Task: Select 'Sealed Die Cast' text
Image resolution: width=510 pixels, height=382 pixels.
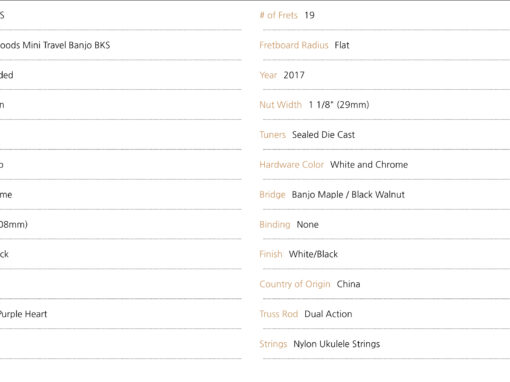Action: pos(323,135)
